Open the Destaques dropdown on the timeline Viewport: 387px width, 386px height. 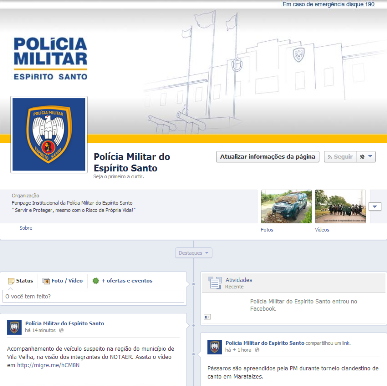(193, 253)
